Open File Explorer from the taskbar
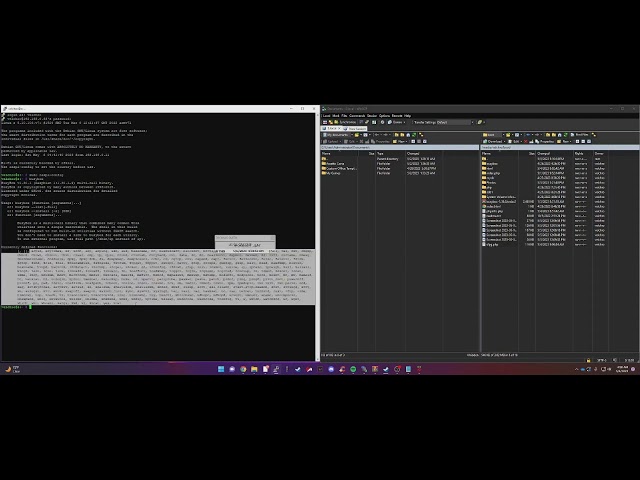 coord(254,369)
